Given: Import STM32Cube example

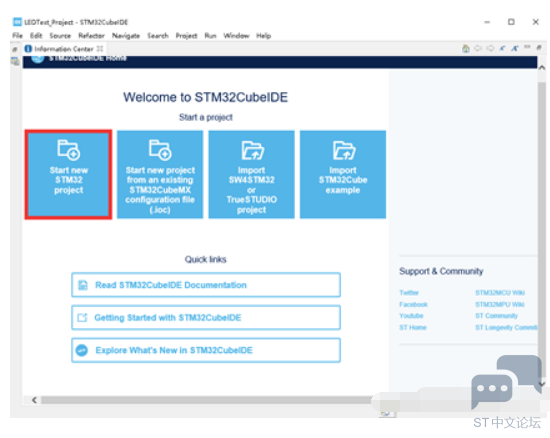Looking at the screenshot, I should (x=343, y=175).
